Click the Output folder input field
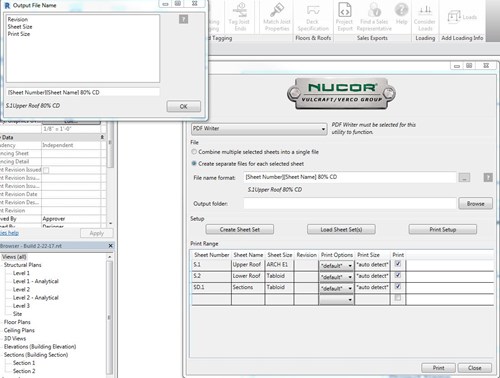Screen dimensions: 500x378 pyautogui.click(x=350, y=203)
